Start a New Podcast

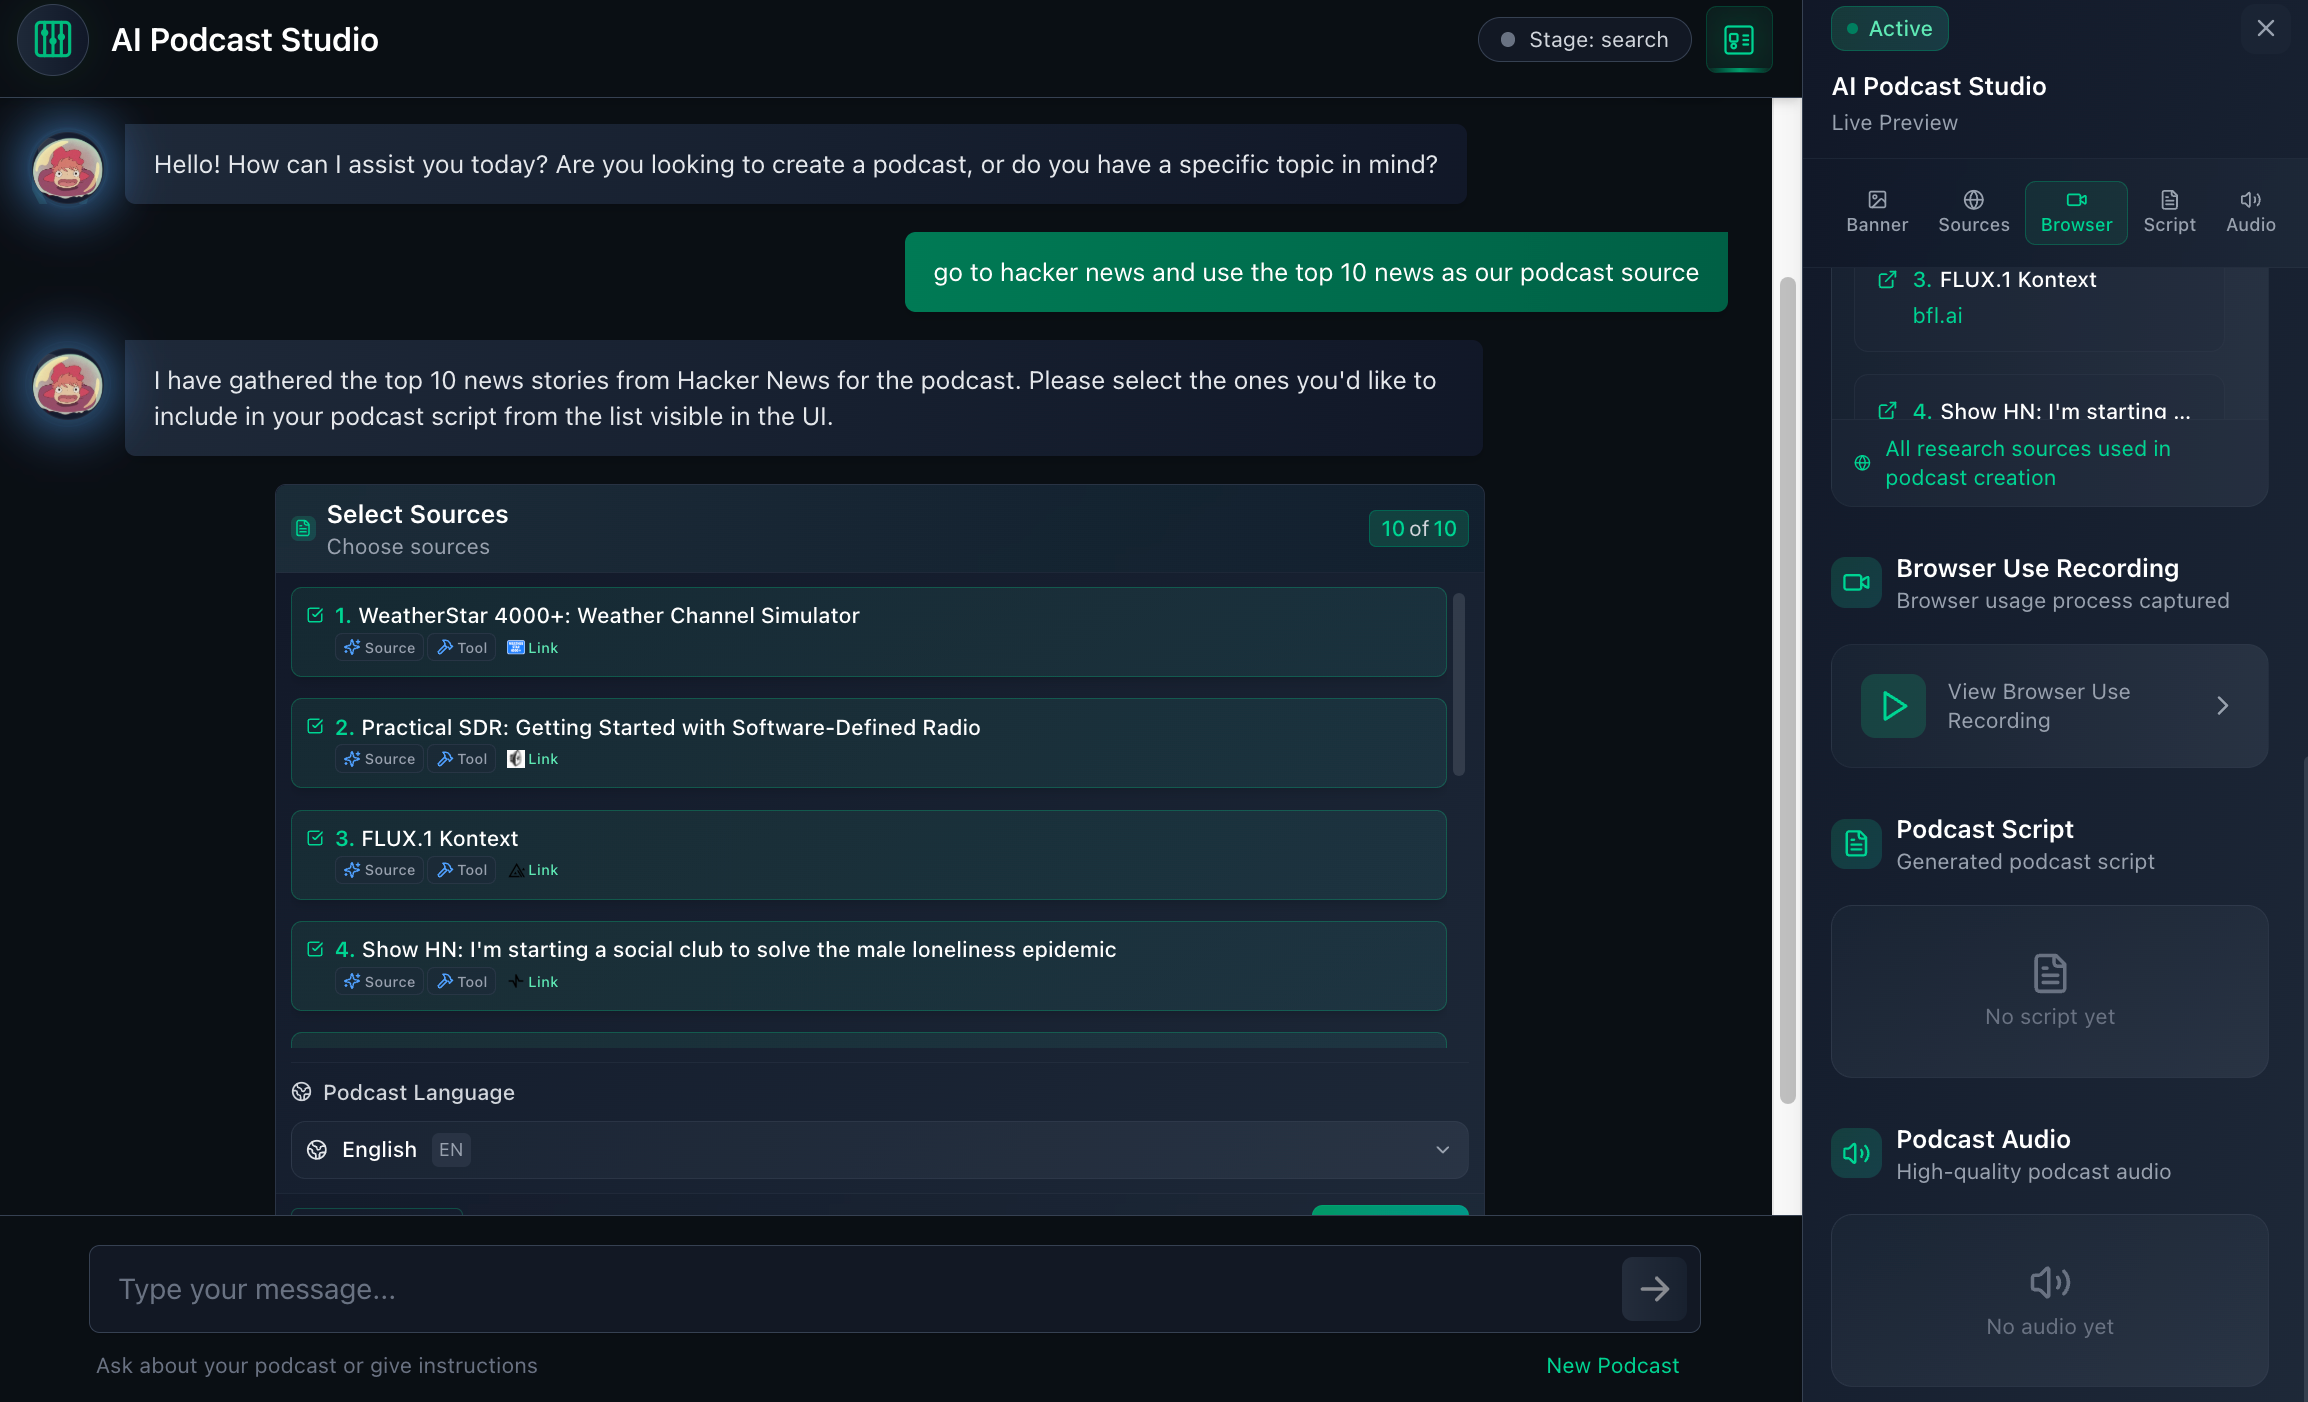point(1612,1366)
